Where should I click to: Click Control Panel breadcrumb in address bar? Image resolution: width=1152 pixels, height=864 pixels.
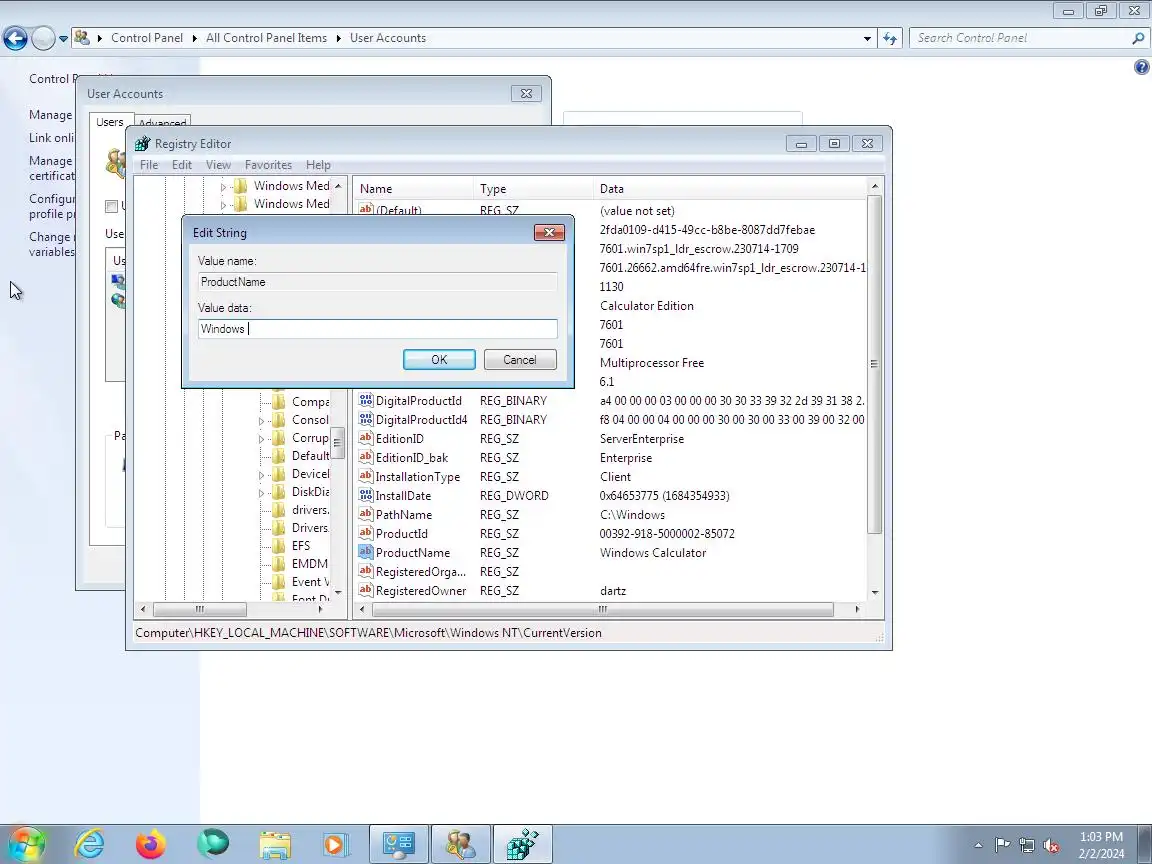tap(147, 38)
